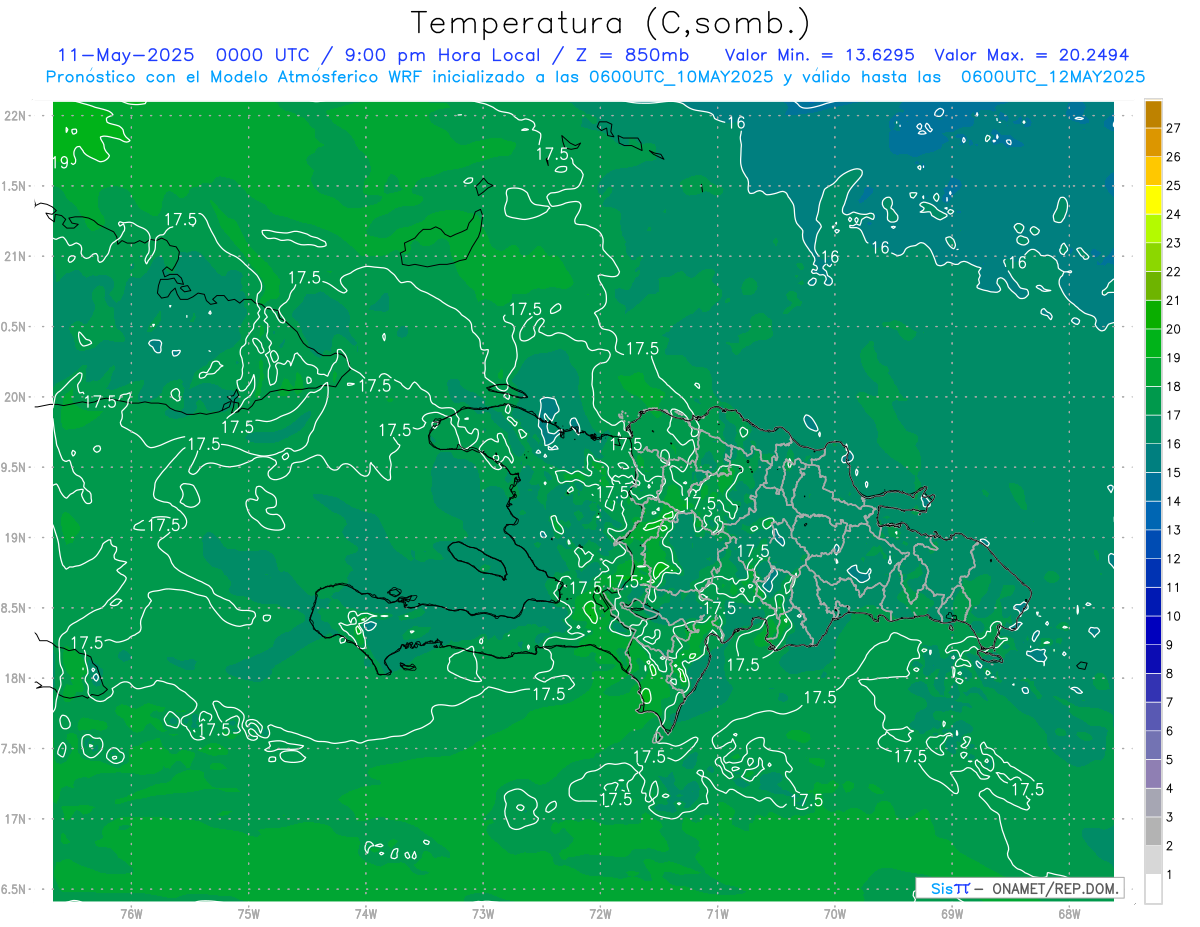The width and height of the screenshot is (1200, 927).
Task: Click the '69W' longitude axis label
Action: [x=951, y=914]
